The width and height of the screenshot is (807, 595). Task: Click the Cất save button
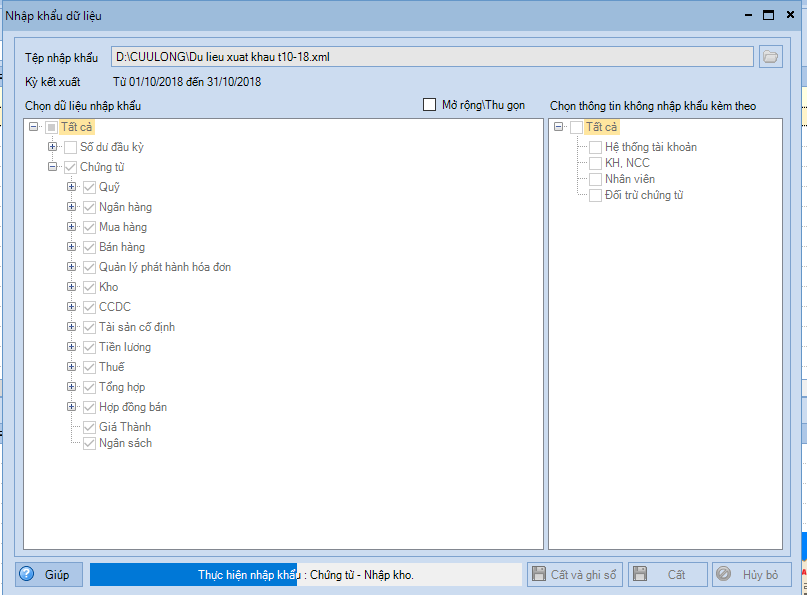pos(667,575)
